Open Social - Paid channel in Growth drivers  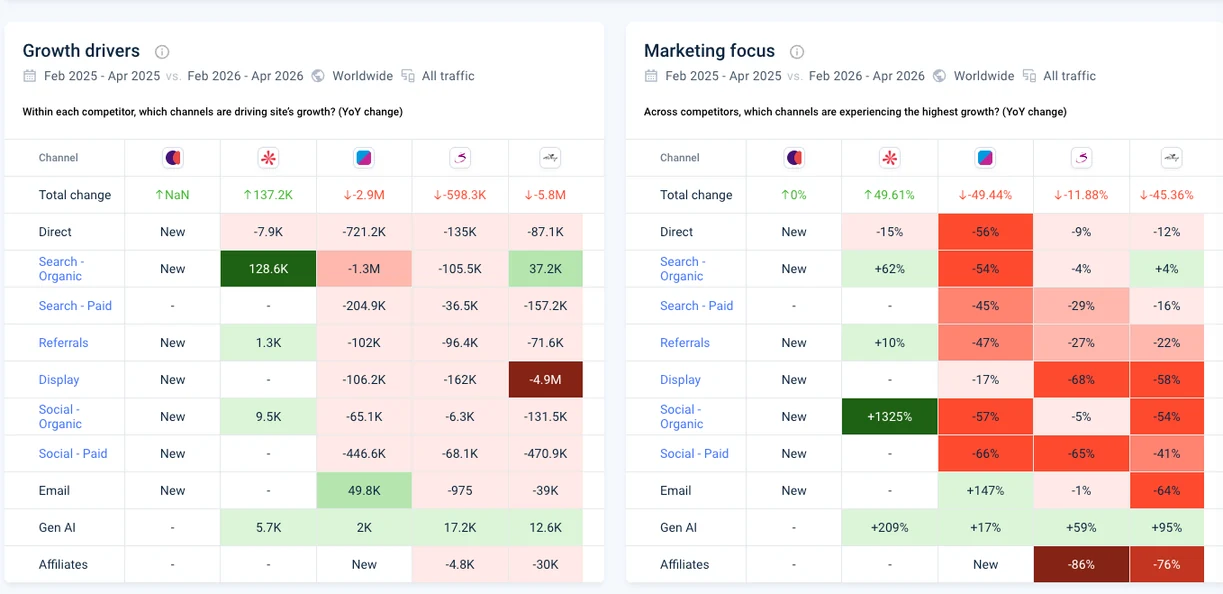[x=73, y=454]
